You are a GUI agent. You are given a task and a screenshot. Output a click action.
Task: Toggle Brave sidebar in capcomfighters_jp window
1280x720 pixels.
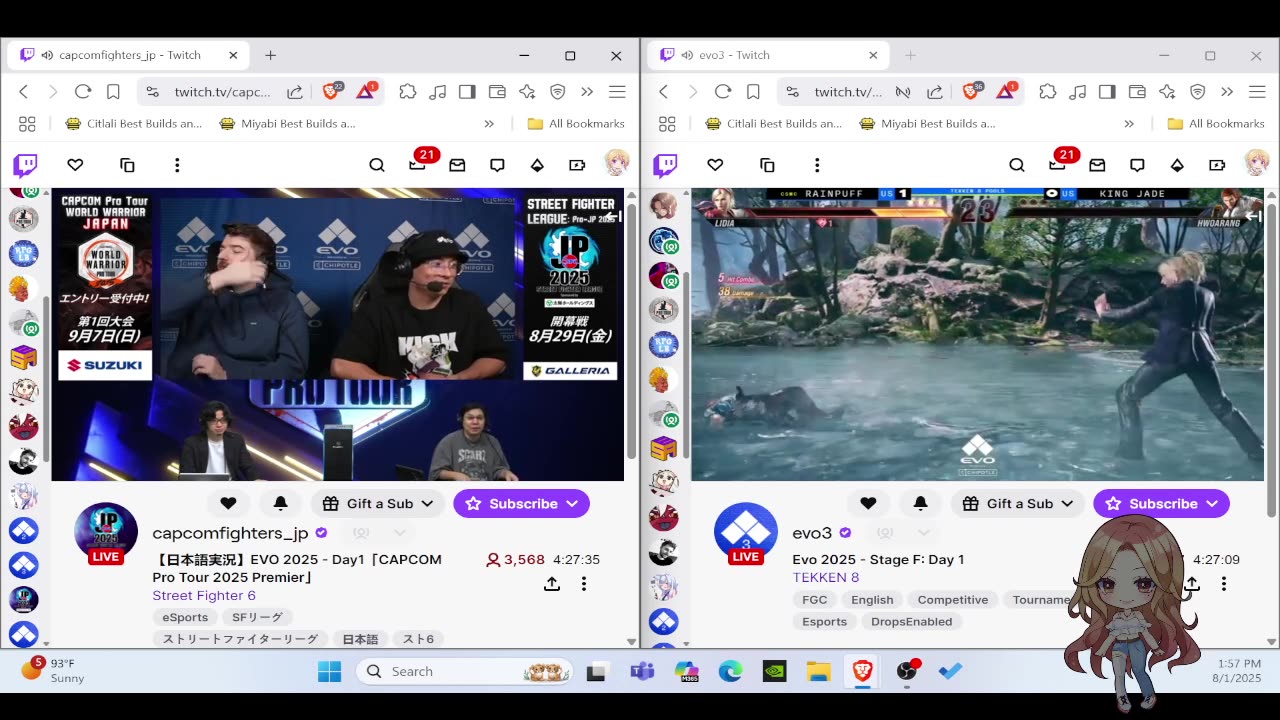(467, 92)
